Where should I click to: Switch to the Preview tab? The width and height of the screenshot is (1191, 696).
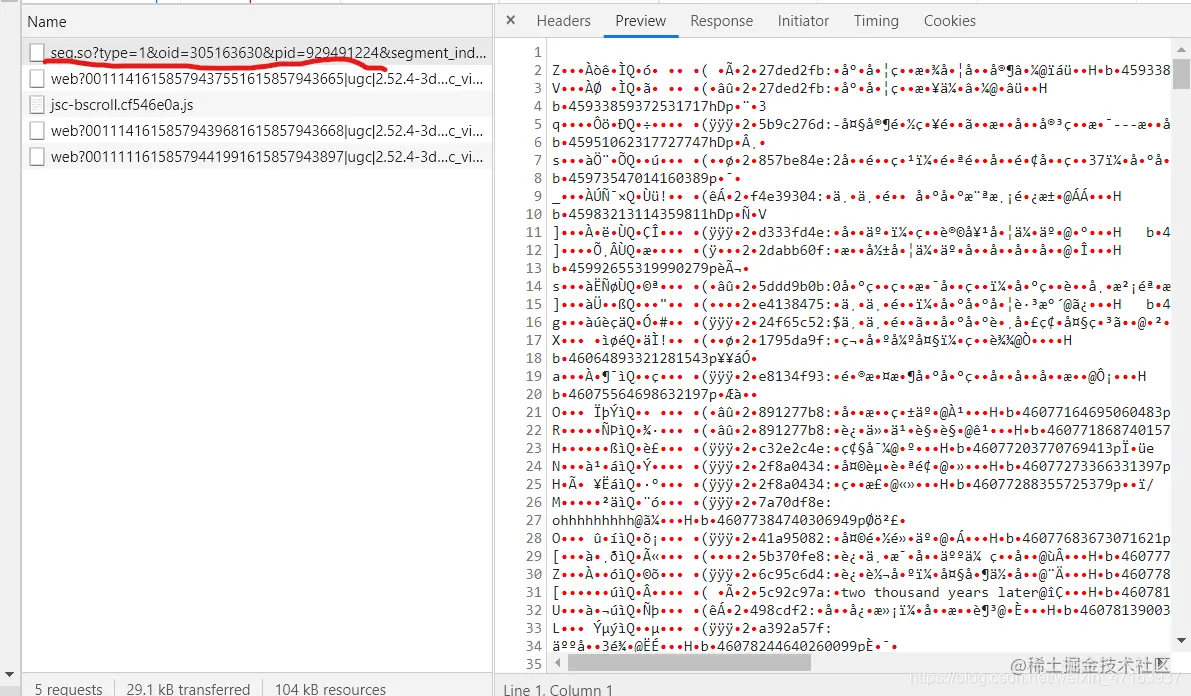click(640, 21)
